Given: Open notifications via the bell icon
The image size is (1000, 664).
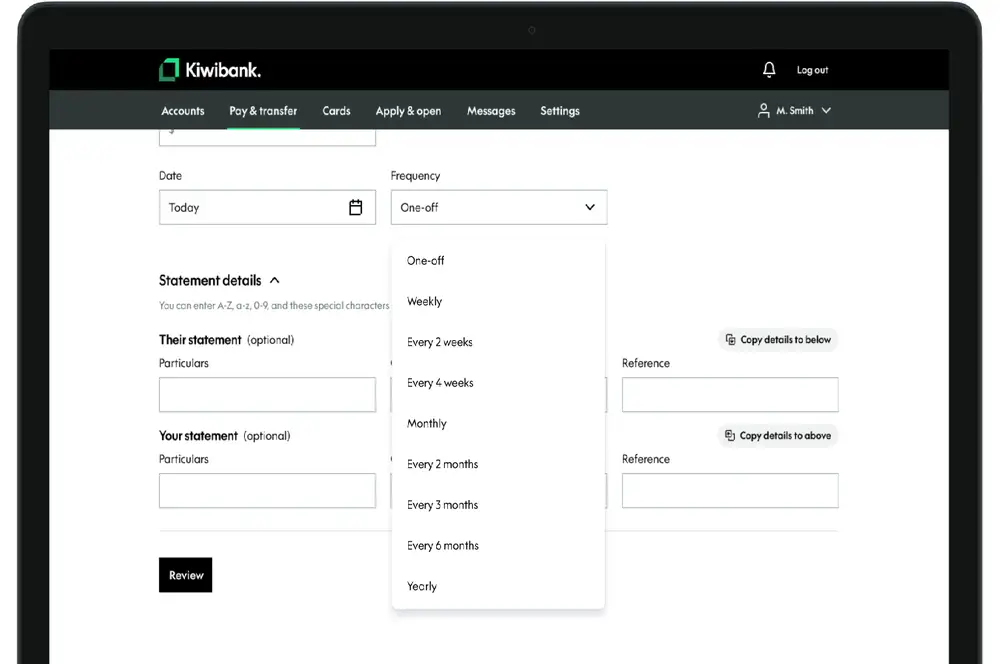Looking at the screenshot, I should pos(769,70).
